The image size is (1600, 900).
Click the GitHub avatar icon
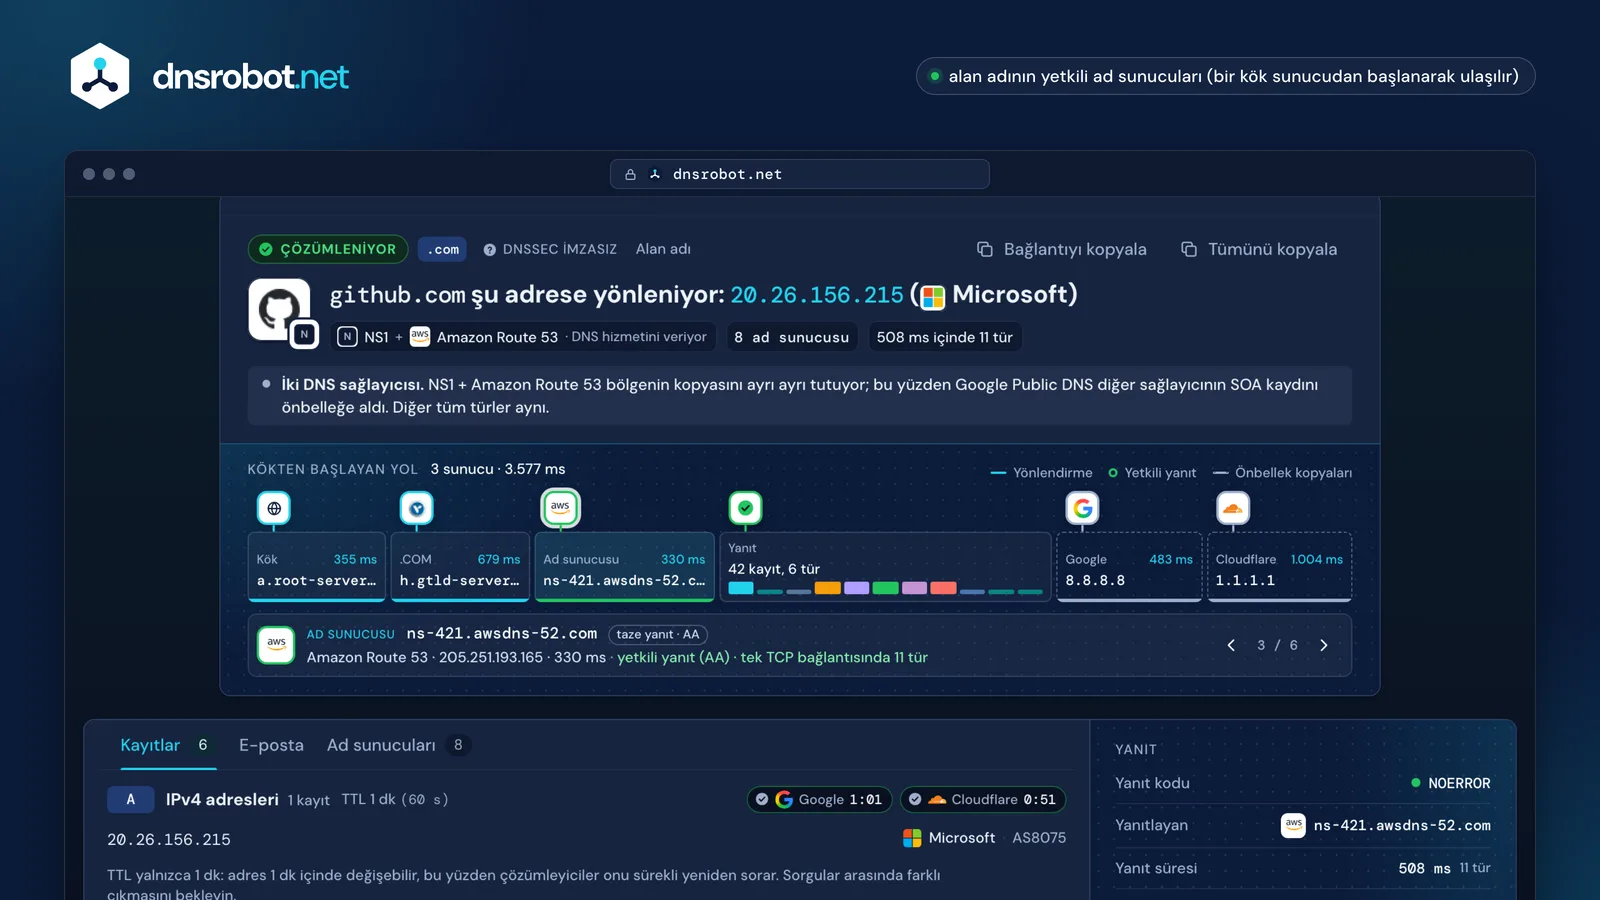[x=278, y=309]
